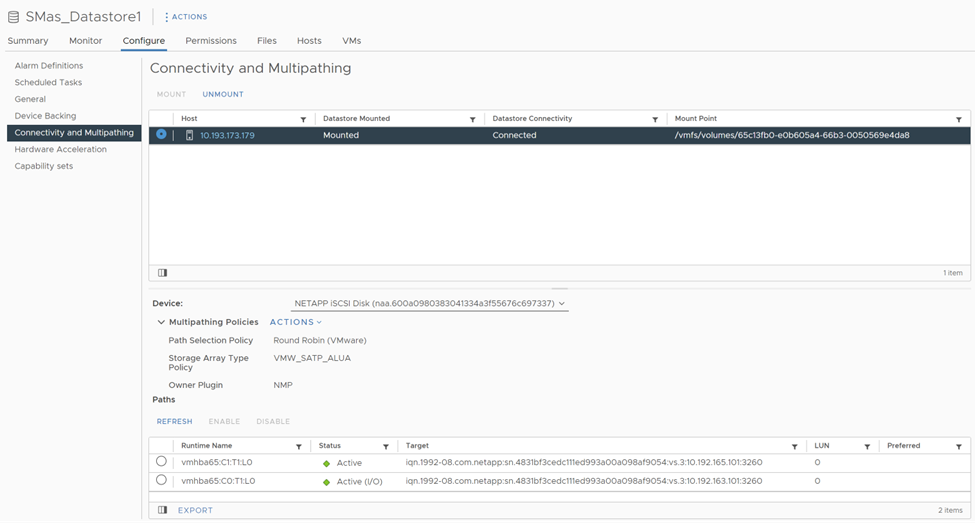The width and height of the screenshot is (975, 523).
Task: Collapse the Multipathing Policies section
Action: 161,322
